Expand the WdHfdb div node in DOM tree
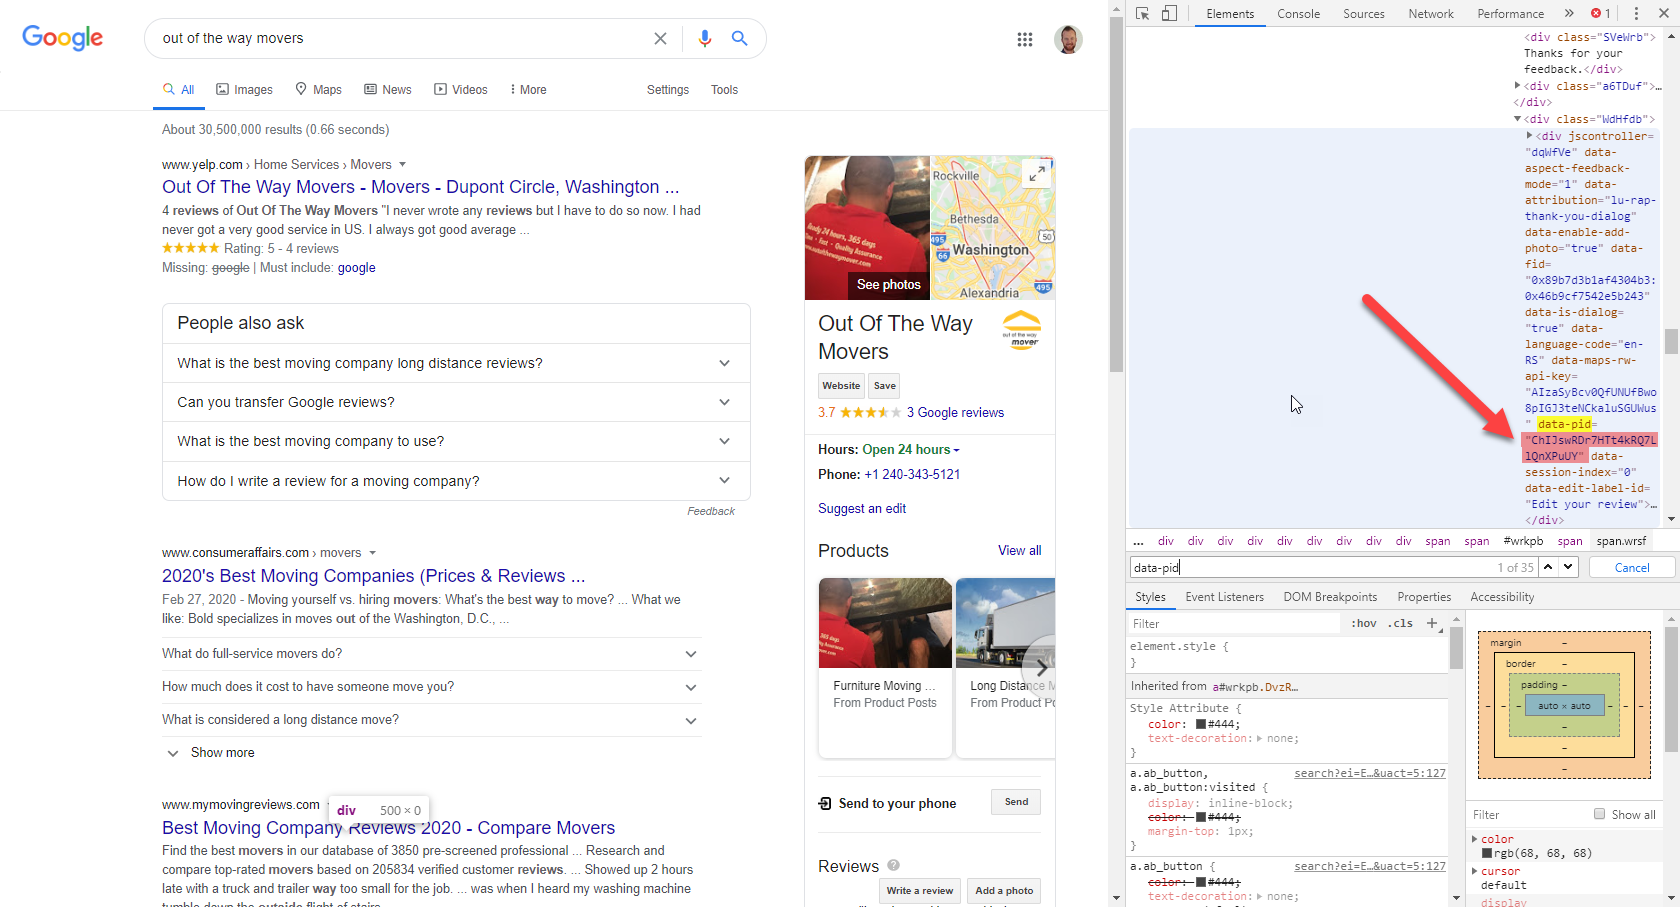The width and height of the screenshot is (1680, 907). point(1518,119)
